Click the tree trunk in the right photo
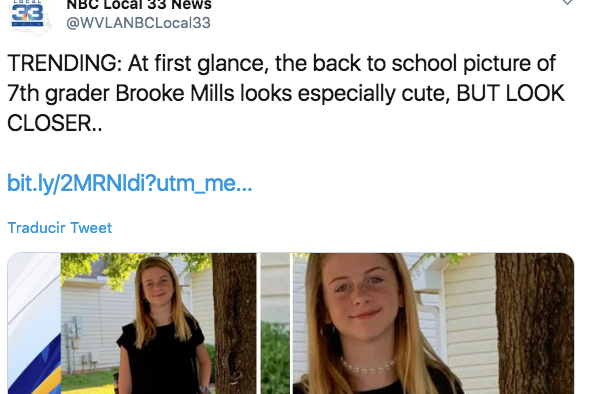Viewport: 589px width, 394px height. pos(534,323)
